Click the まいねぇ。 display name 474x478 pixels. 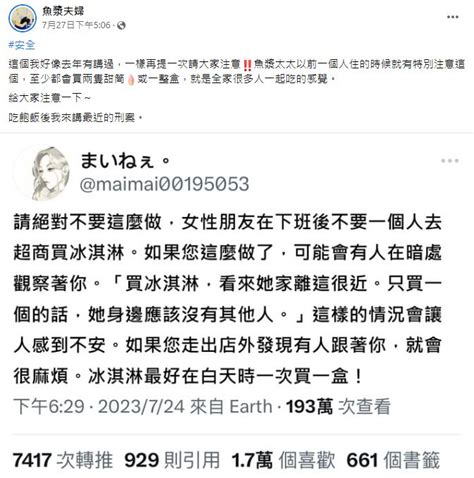pyautogui.click(x=125, y=161)
